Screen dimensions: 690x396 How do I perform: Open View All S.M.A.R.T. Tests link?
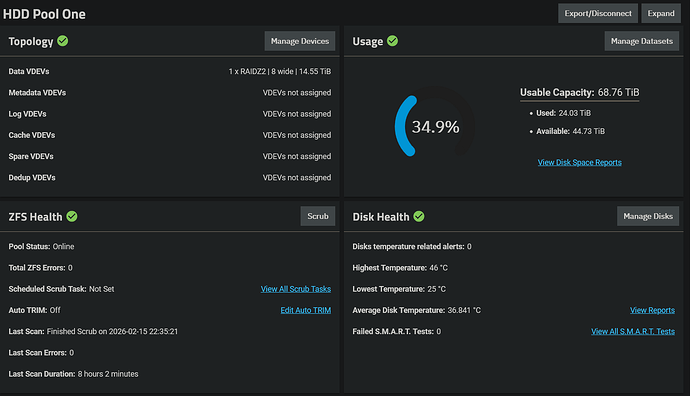pyautogui.click(x=633, y=331)
